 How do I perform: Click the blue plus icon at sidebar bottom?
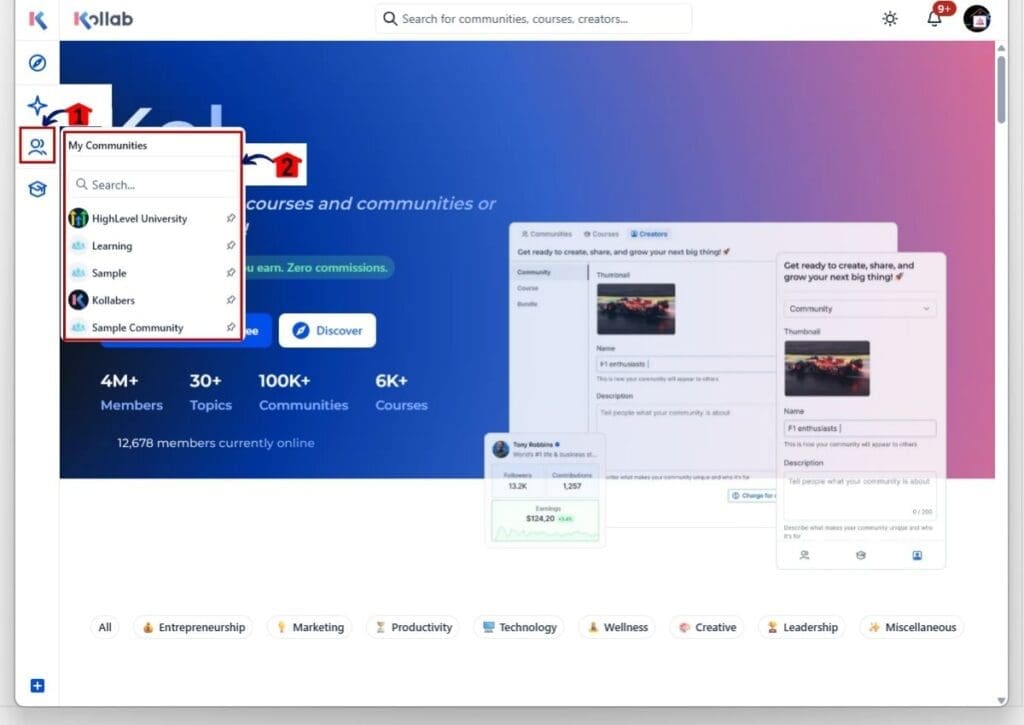[x=37, y=685]
